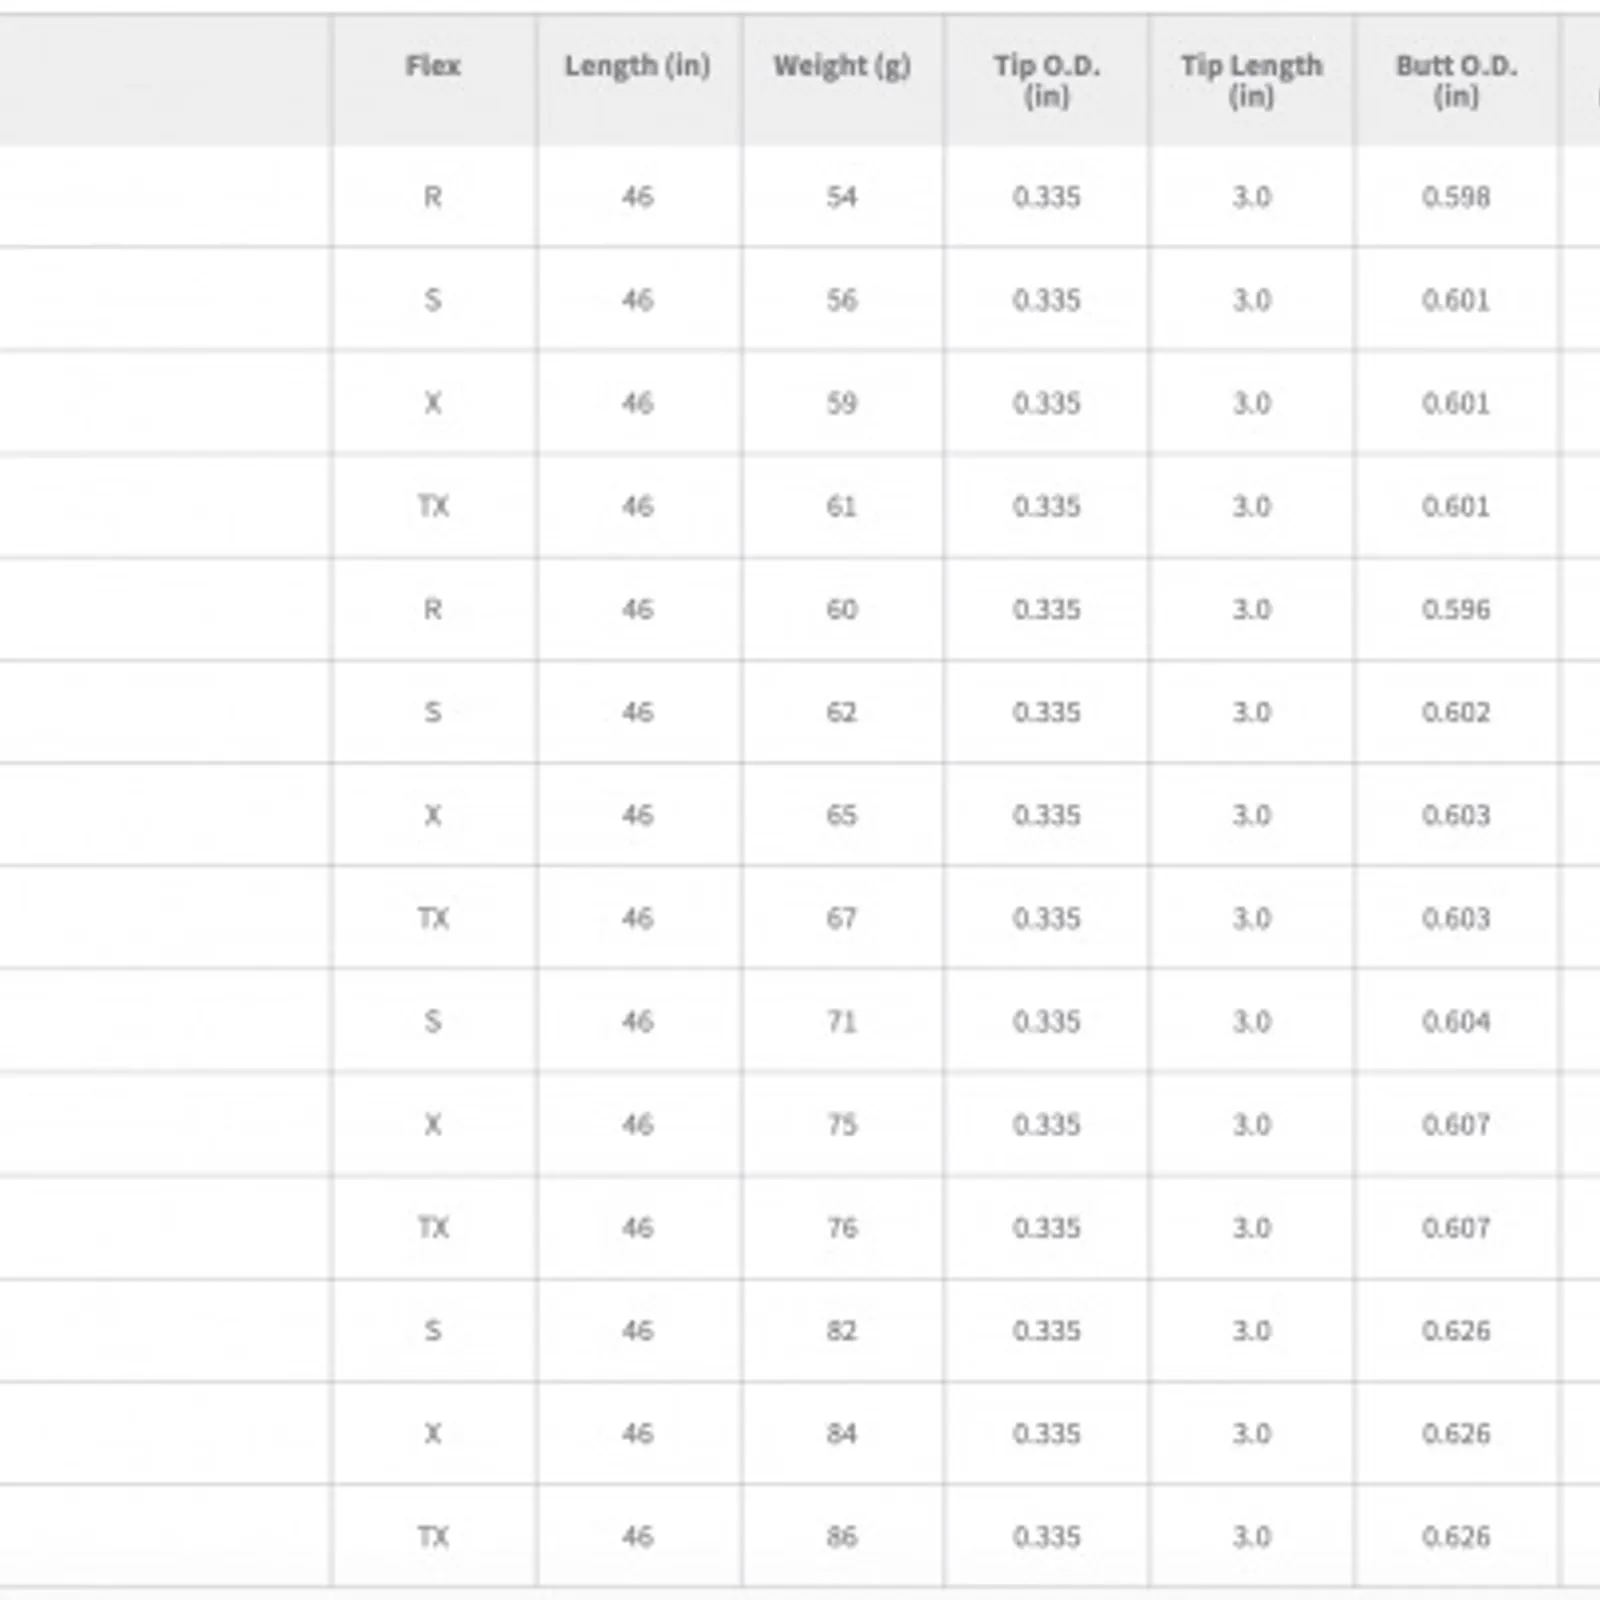This screenshot has height=1600, width=1600.
Task: Click the Butt O.D. (in) header
Action: pos(1456,80)
